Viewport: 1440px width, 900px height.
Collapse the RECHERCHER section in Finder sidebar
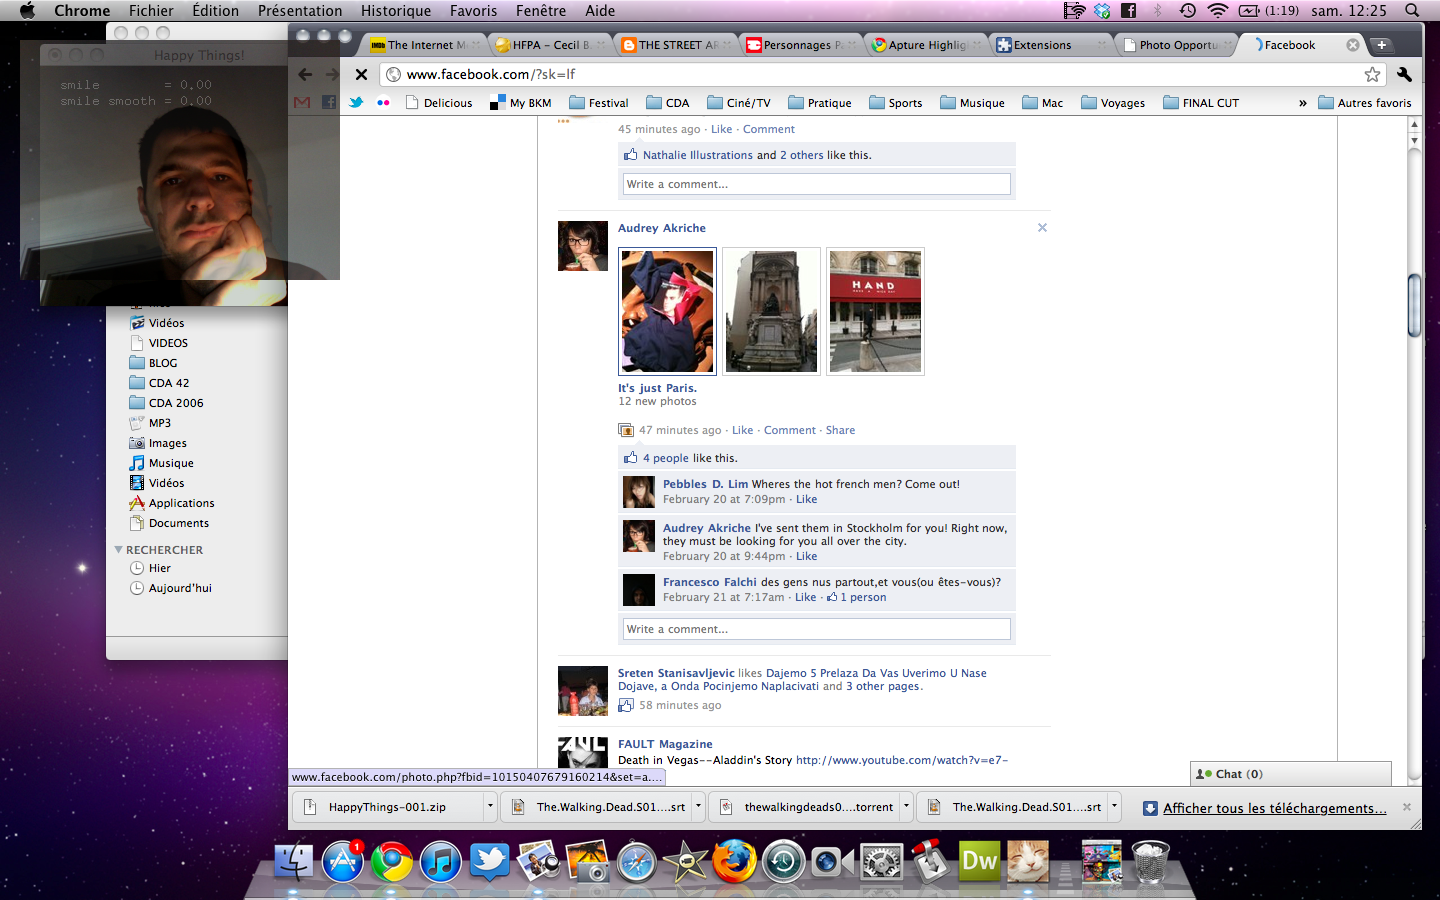pos(119,550)
